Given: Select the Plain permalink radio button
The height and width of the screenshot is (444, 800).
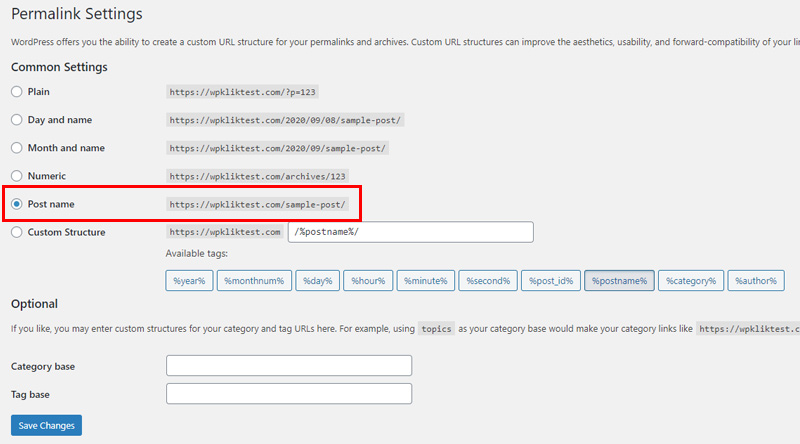Looking at the screenshot, I should [x=17, y=92].
